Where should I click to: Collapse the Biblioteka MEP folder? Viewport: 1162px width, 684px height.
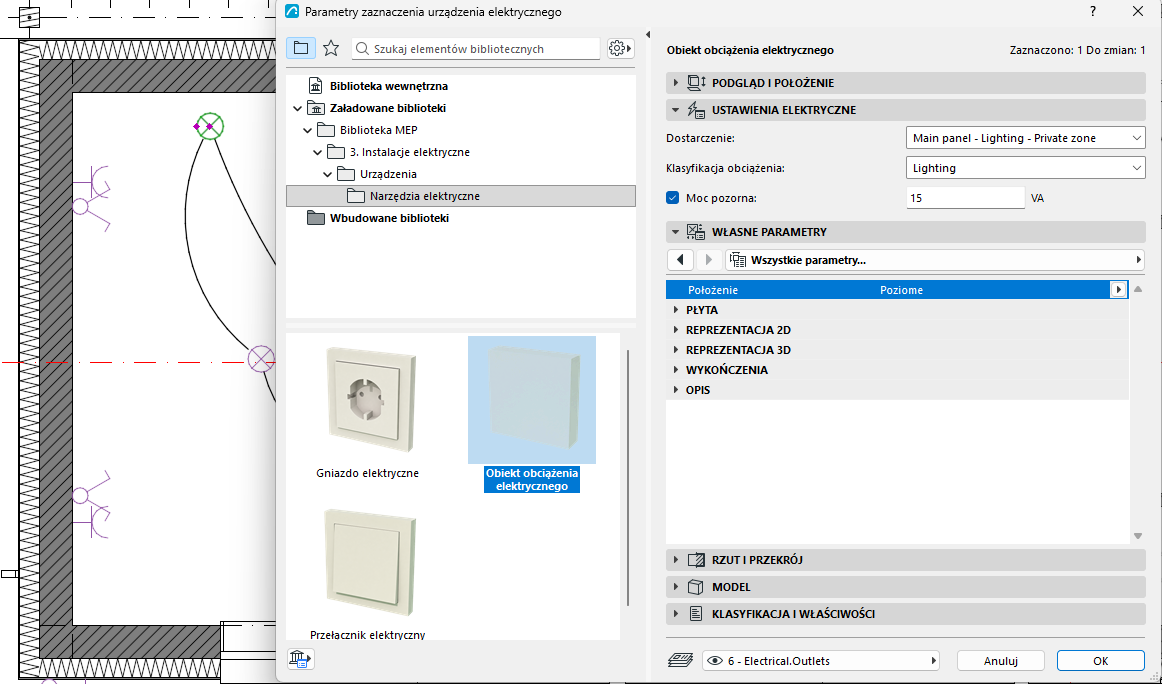[x=308, y=130]
